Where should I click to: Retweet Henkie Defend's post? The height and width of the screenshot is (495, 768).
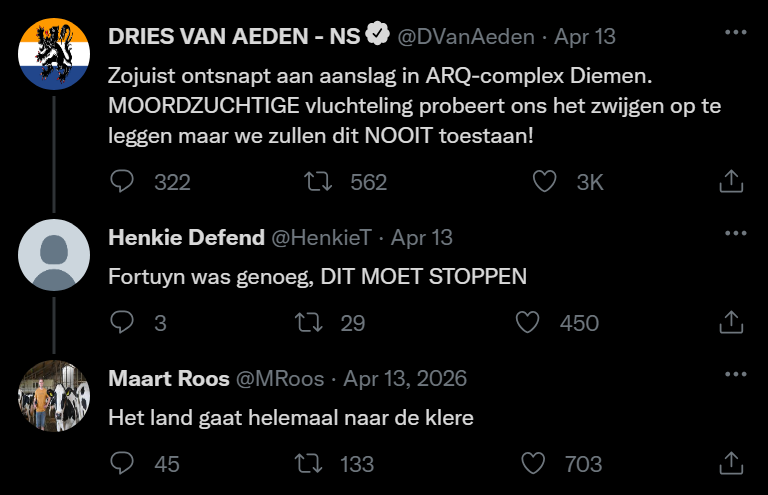click(x=320, y=322)
